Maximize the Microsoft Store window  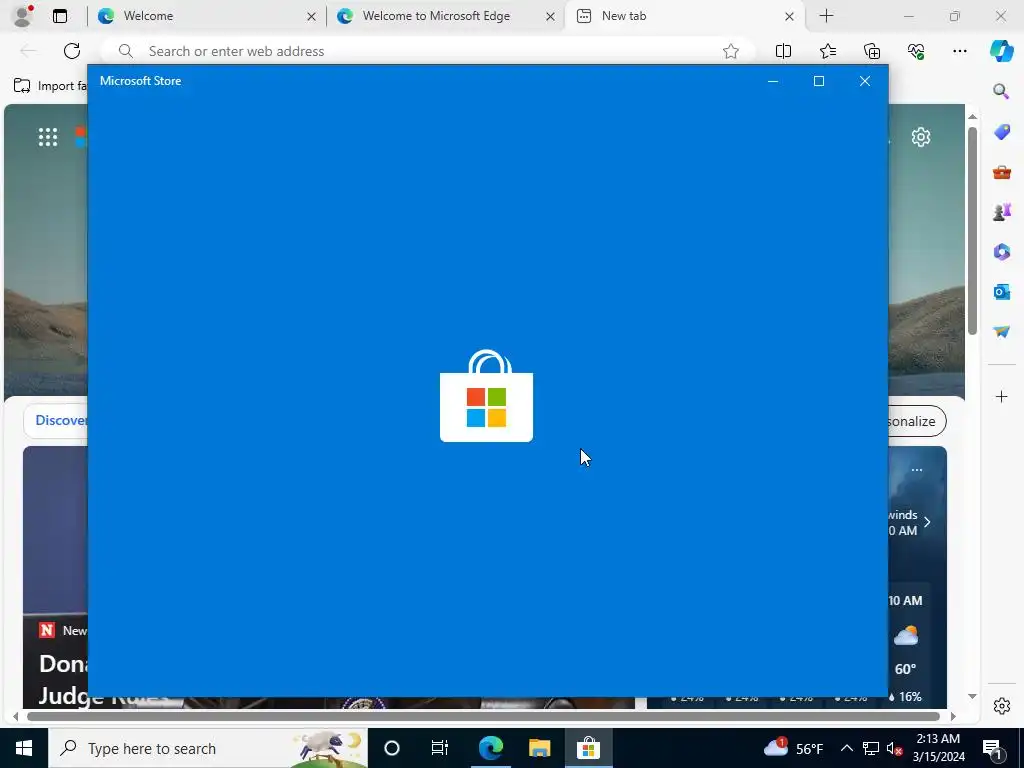(818, 81)
